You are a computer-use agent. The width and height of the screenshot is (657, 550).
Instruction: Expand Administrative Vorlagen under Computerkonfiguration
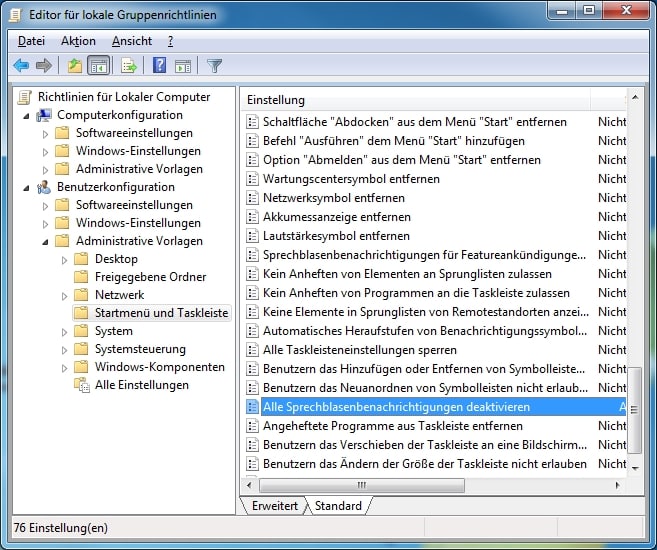tap(45, 170)
